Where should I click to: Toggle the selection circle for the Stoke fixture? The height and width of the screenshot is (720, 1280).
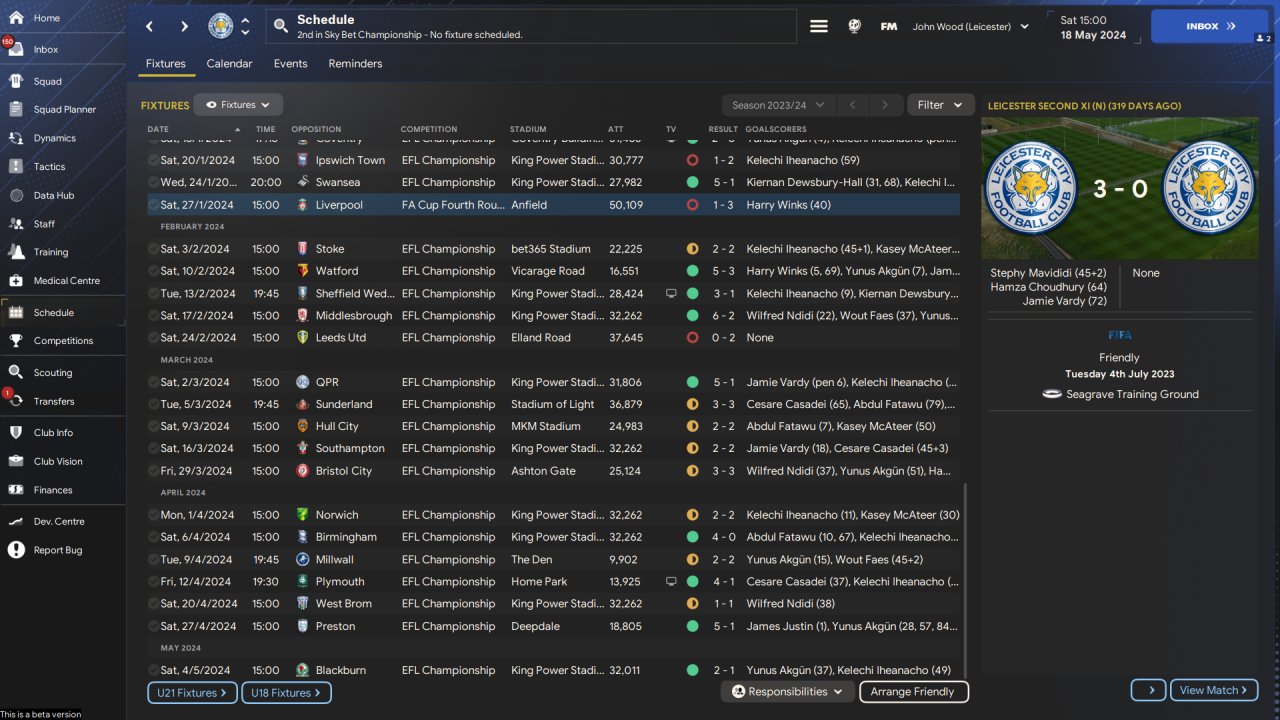pyautogui.click(x=153, y=249)
